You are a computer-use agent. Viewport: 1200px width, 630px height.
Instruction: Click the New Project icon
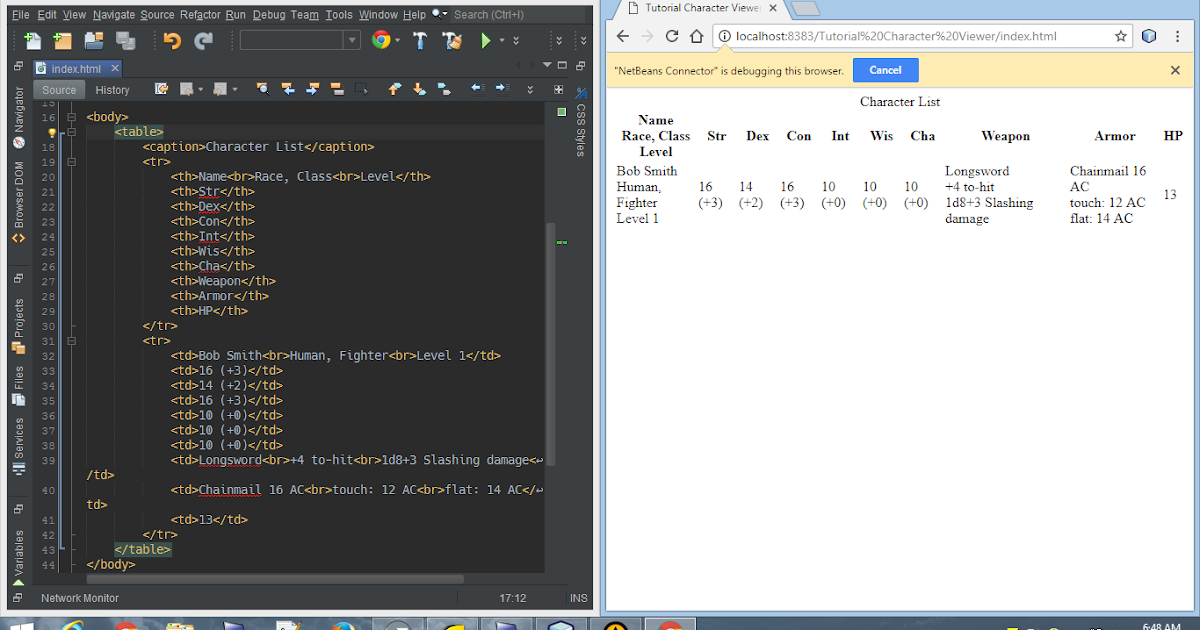(61, 40)
